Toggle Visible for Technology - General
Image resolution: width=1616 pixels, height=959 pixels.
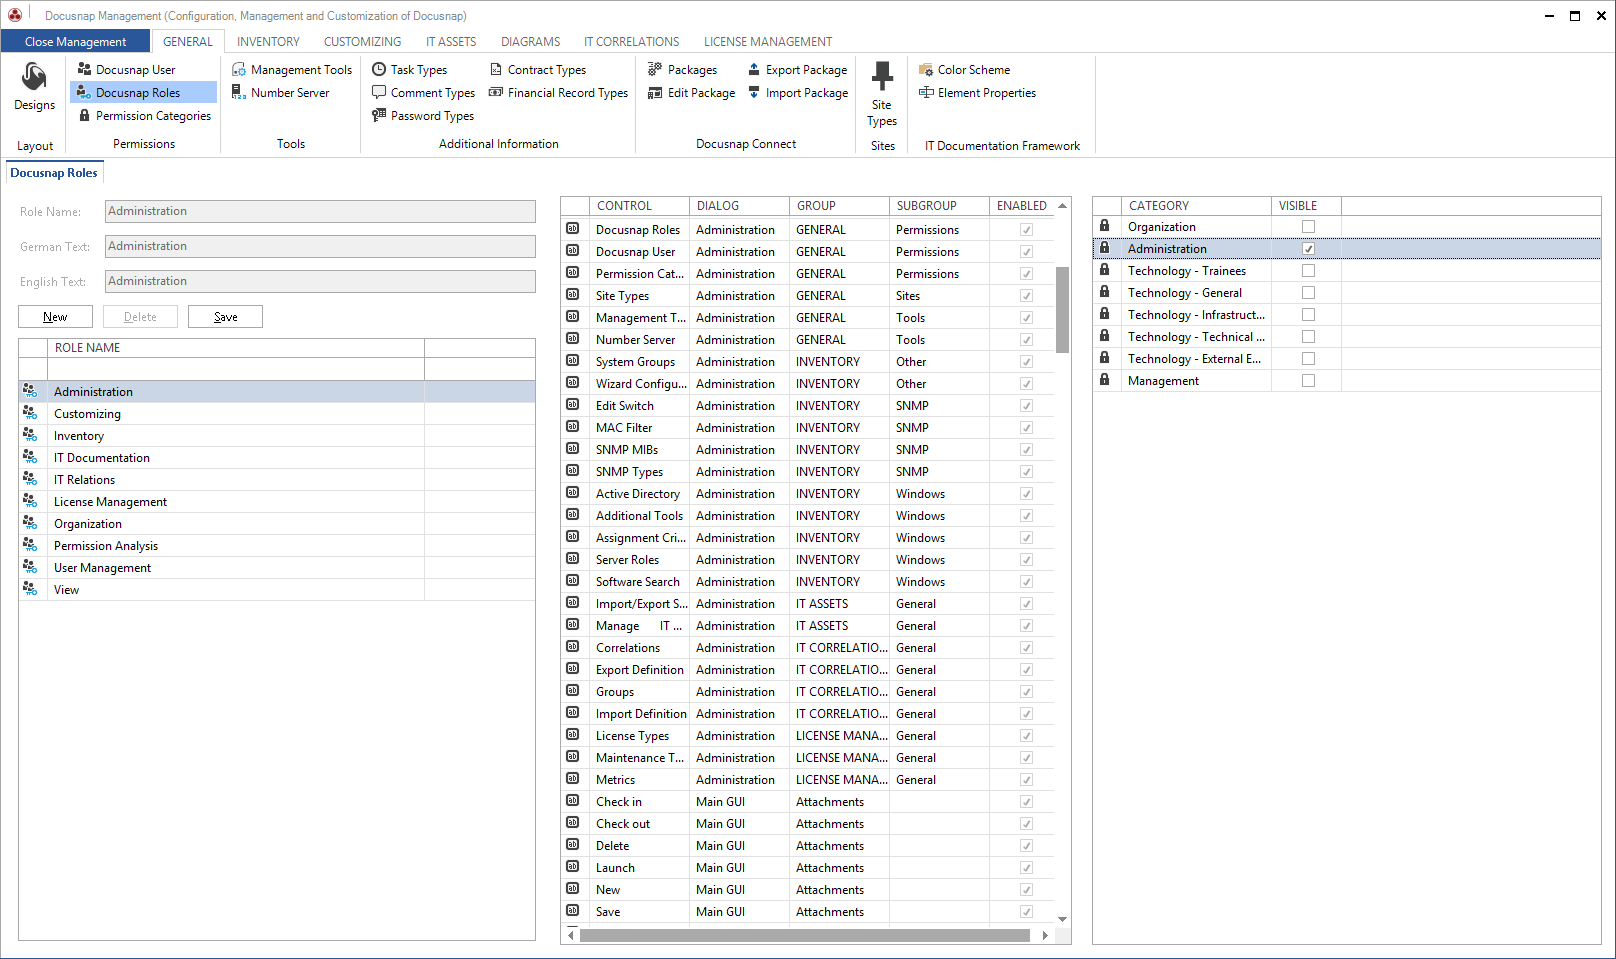coord(1308,292)
